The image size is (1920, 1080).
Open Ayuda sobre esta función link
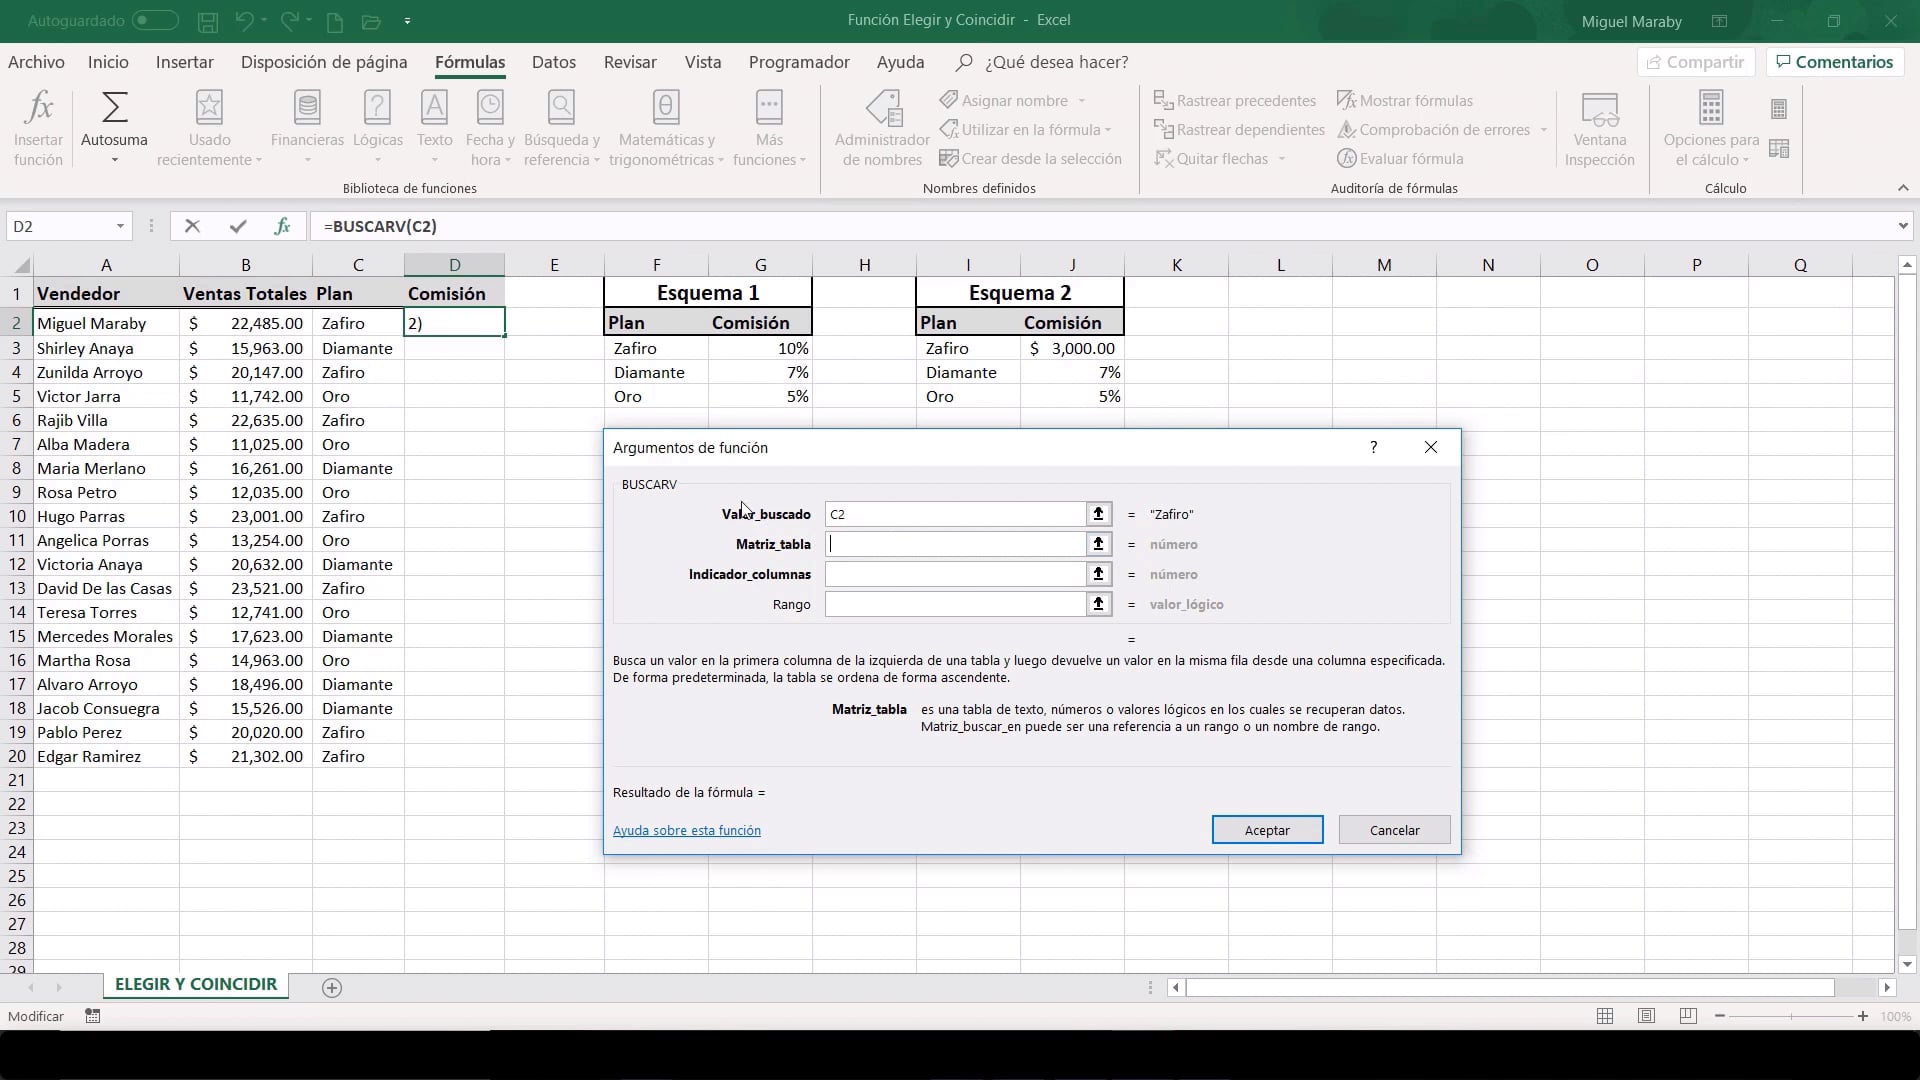click(x=686, y=830)
